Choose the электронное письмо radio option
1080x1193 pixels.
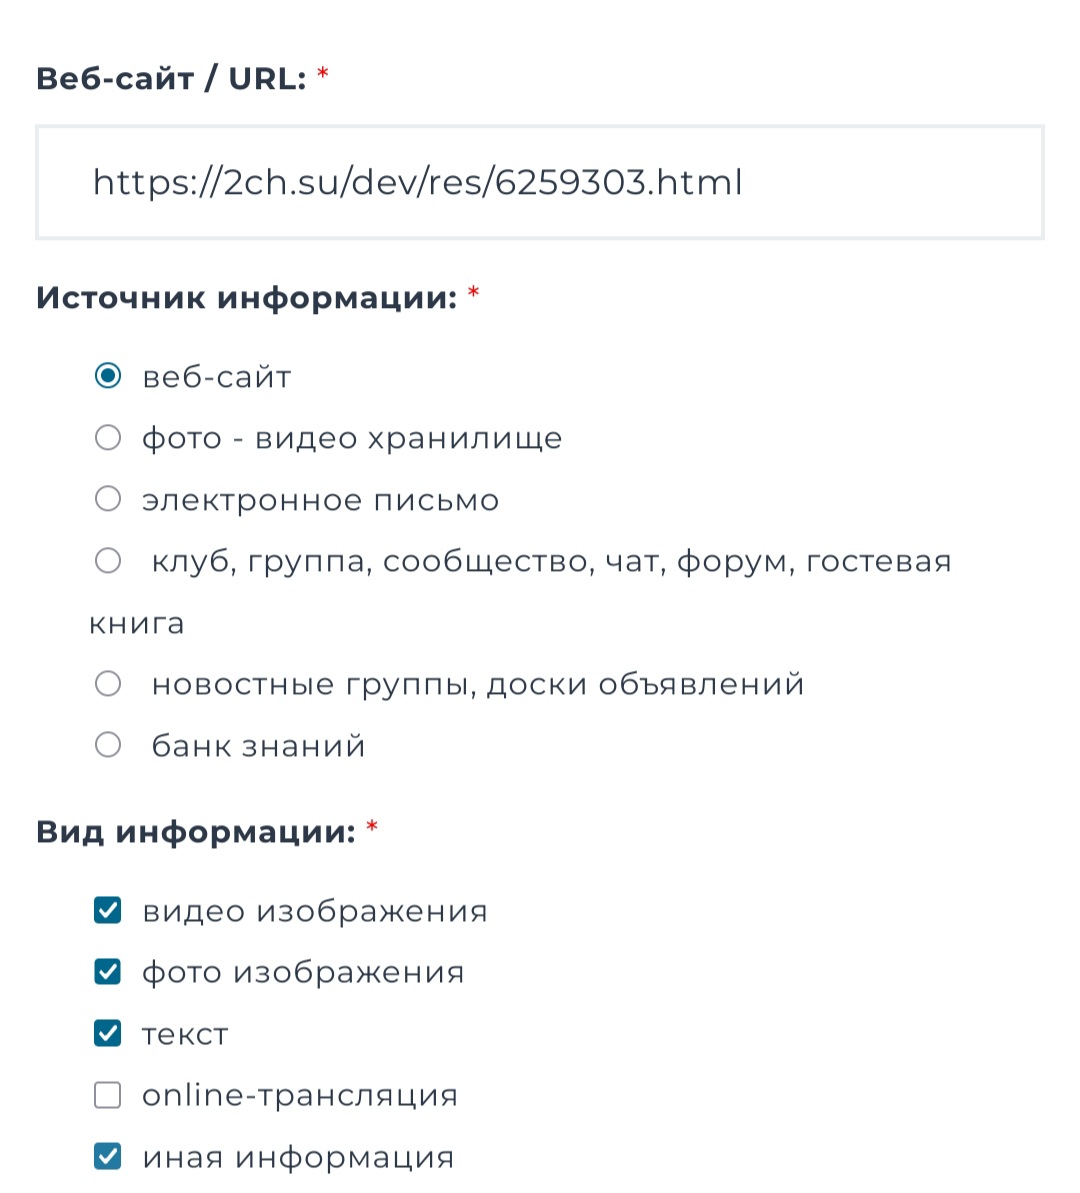click(x=108, y=499)
